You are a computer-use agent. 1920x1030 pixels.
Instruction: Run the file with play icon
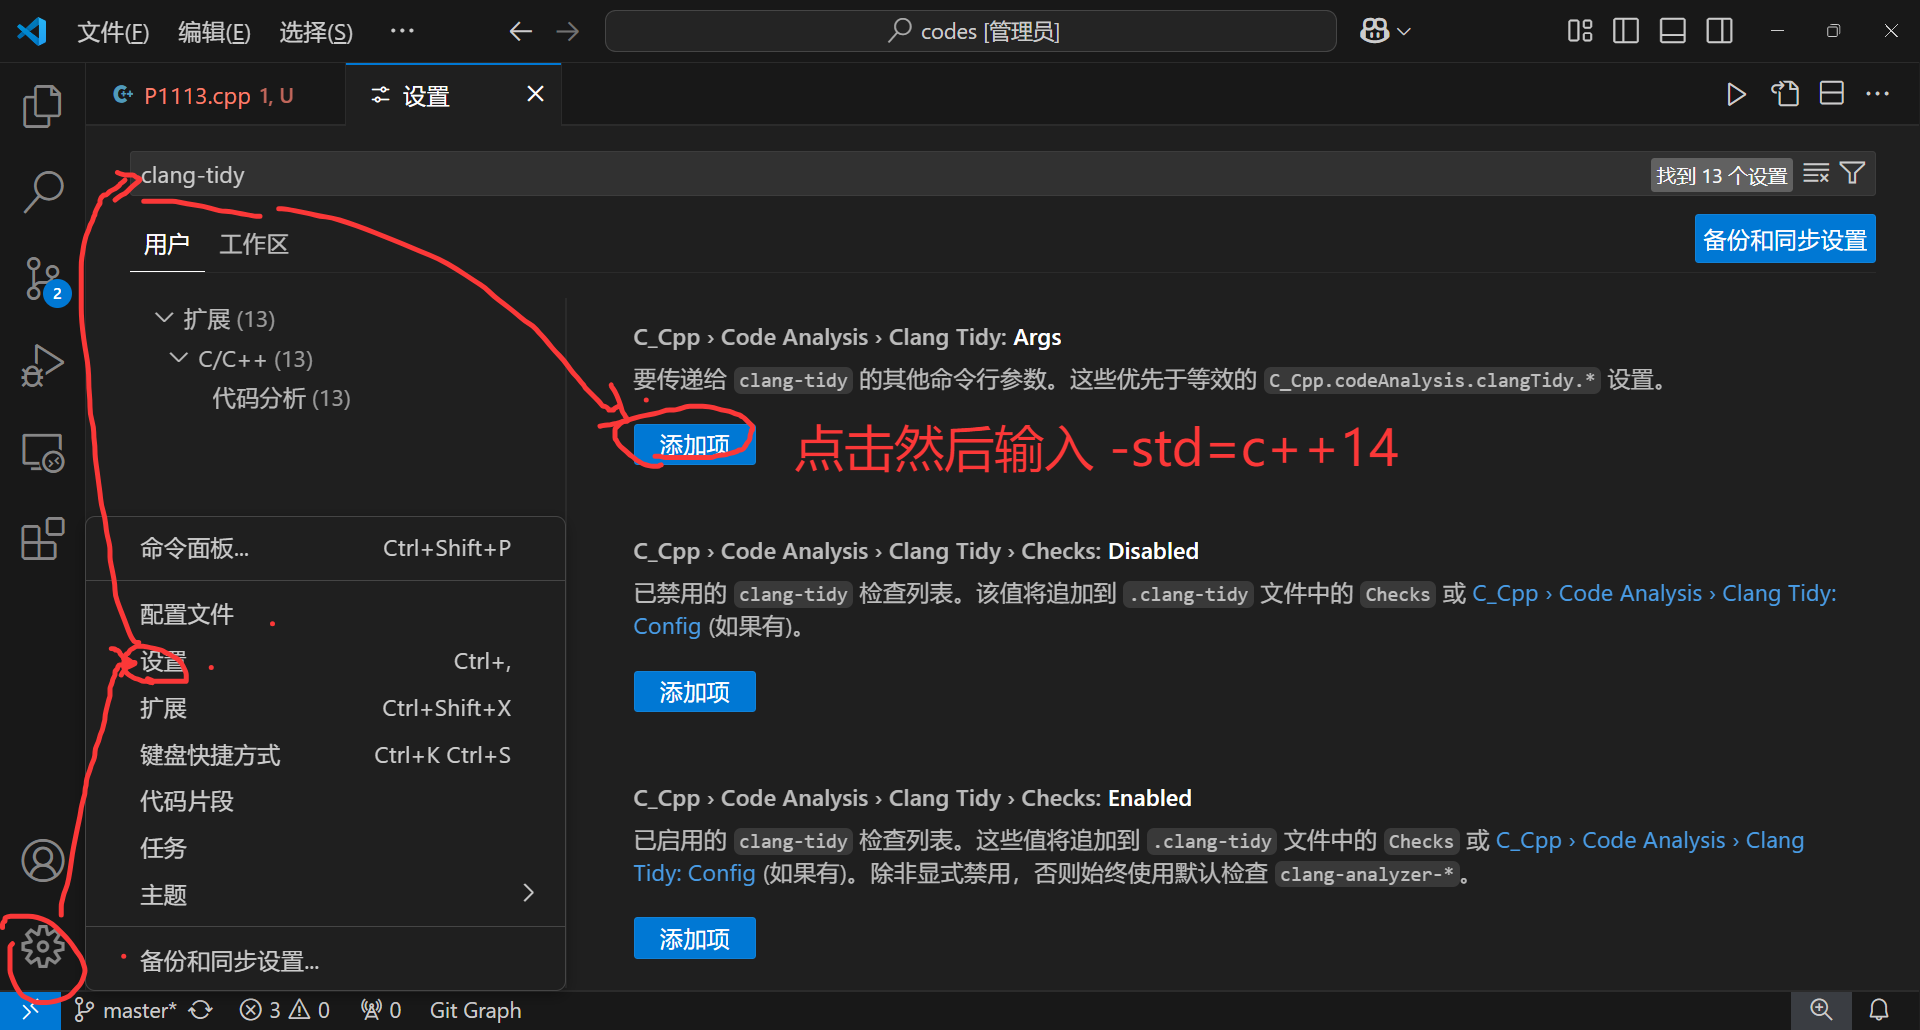pos(1736,94)
